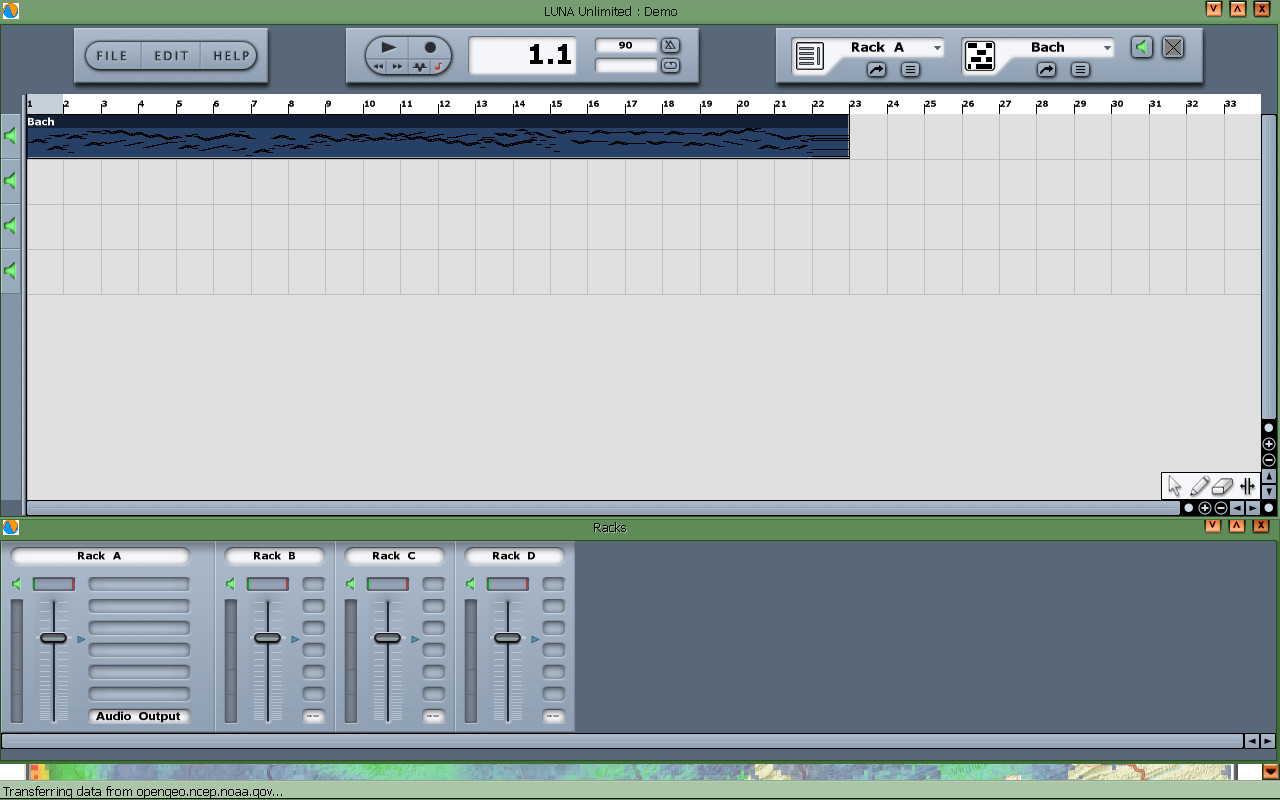The height and width of the screenshot is (800, 1280).
Task: Toggle the Rack C speaker mute
Action: pos(351,584)
